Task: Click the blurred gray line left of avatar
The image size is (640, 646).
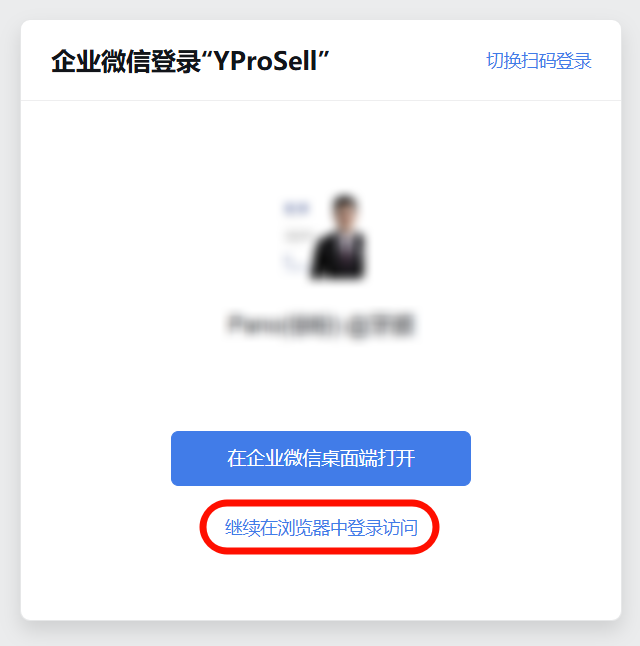Action: tap(297, 236)
